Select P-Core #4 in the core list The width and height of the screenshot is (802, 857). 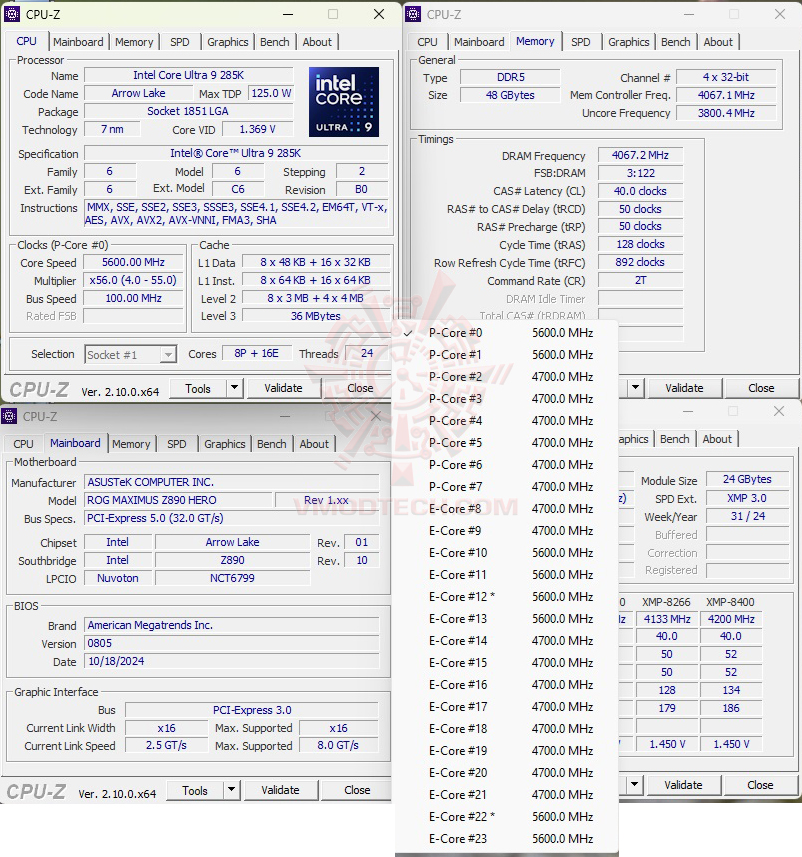pos(507,421)
